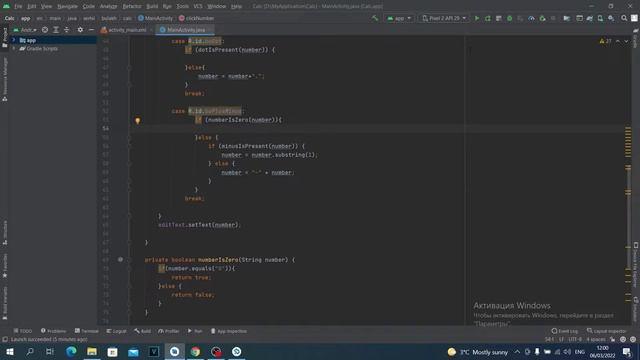Click the Apply Changes and Restart Activity icon
Viewport: 640px width, 360px height.
click(488, 18)
